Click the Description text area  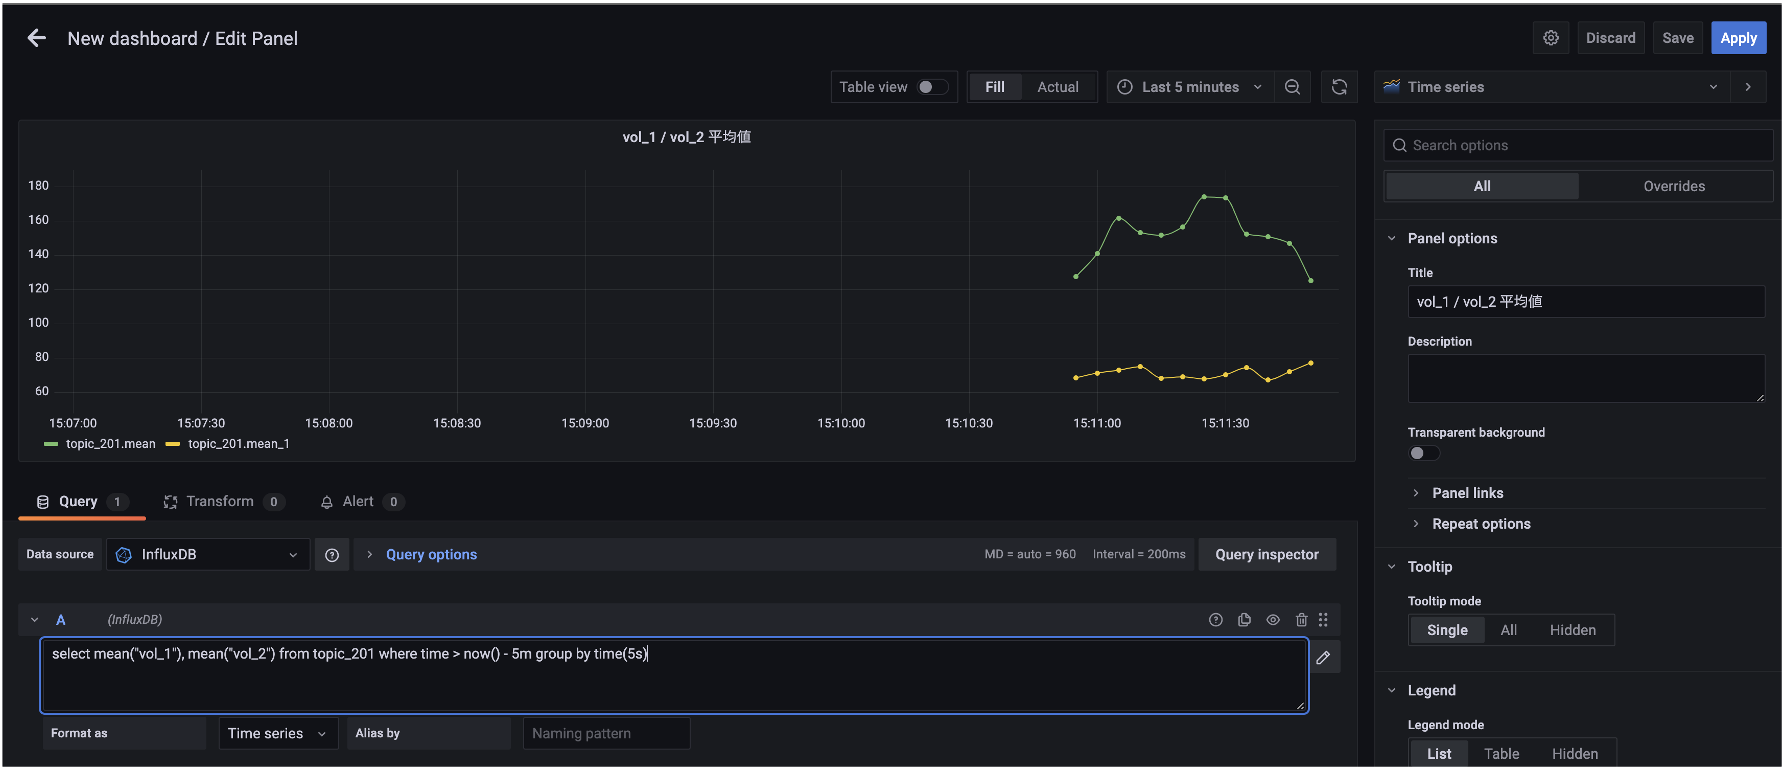click(x=1586, y=379)
